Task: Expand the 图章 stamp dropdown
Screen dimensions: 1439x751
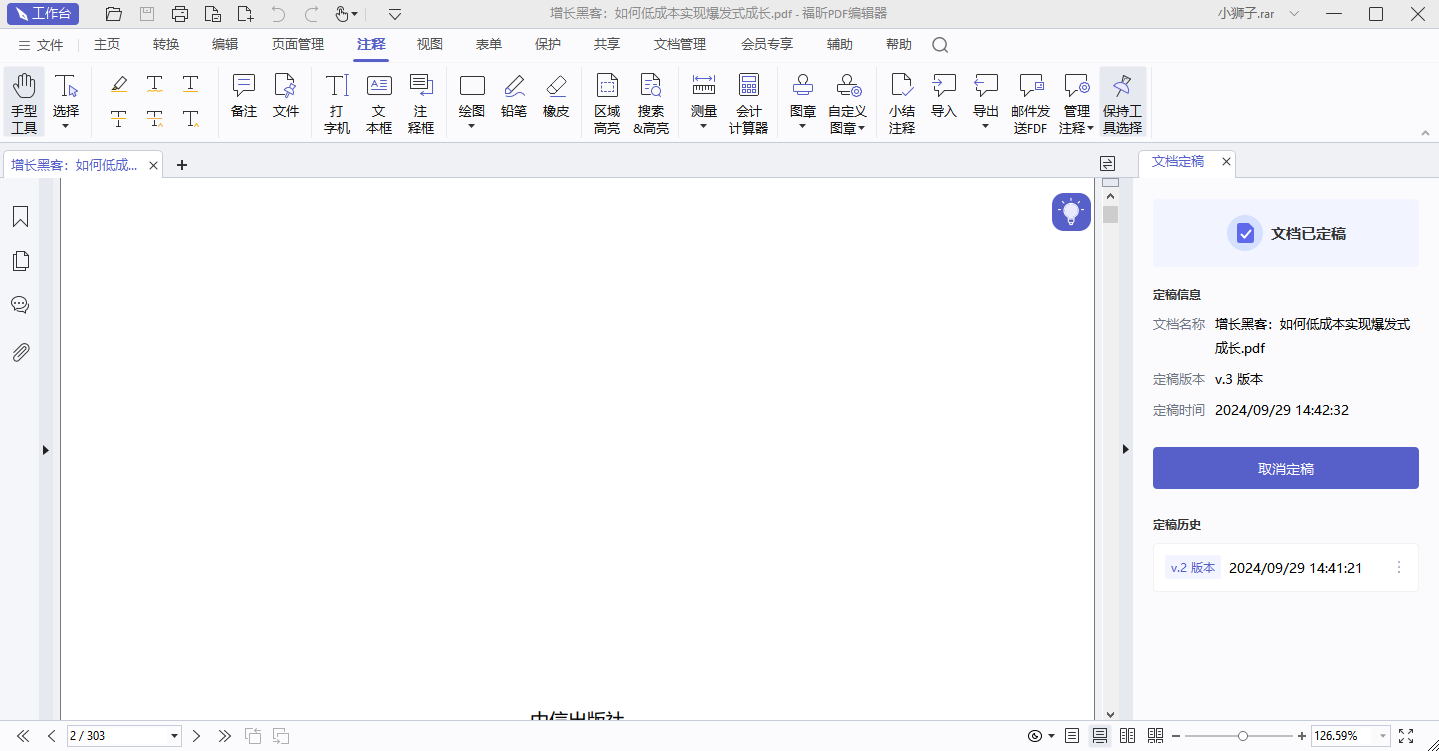Action: 802,126
